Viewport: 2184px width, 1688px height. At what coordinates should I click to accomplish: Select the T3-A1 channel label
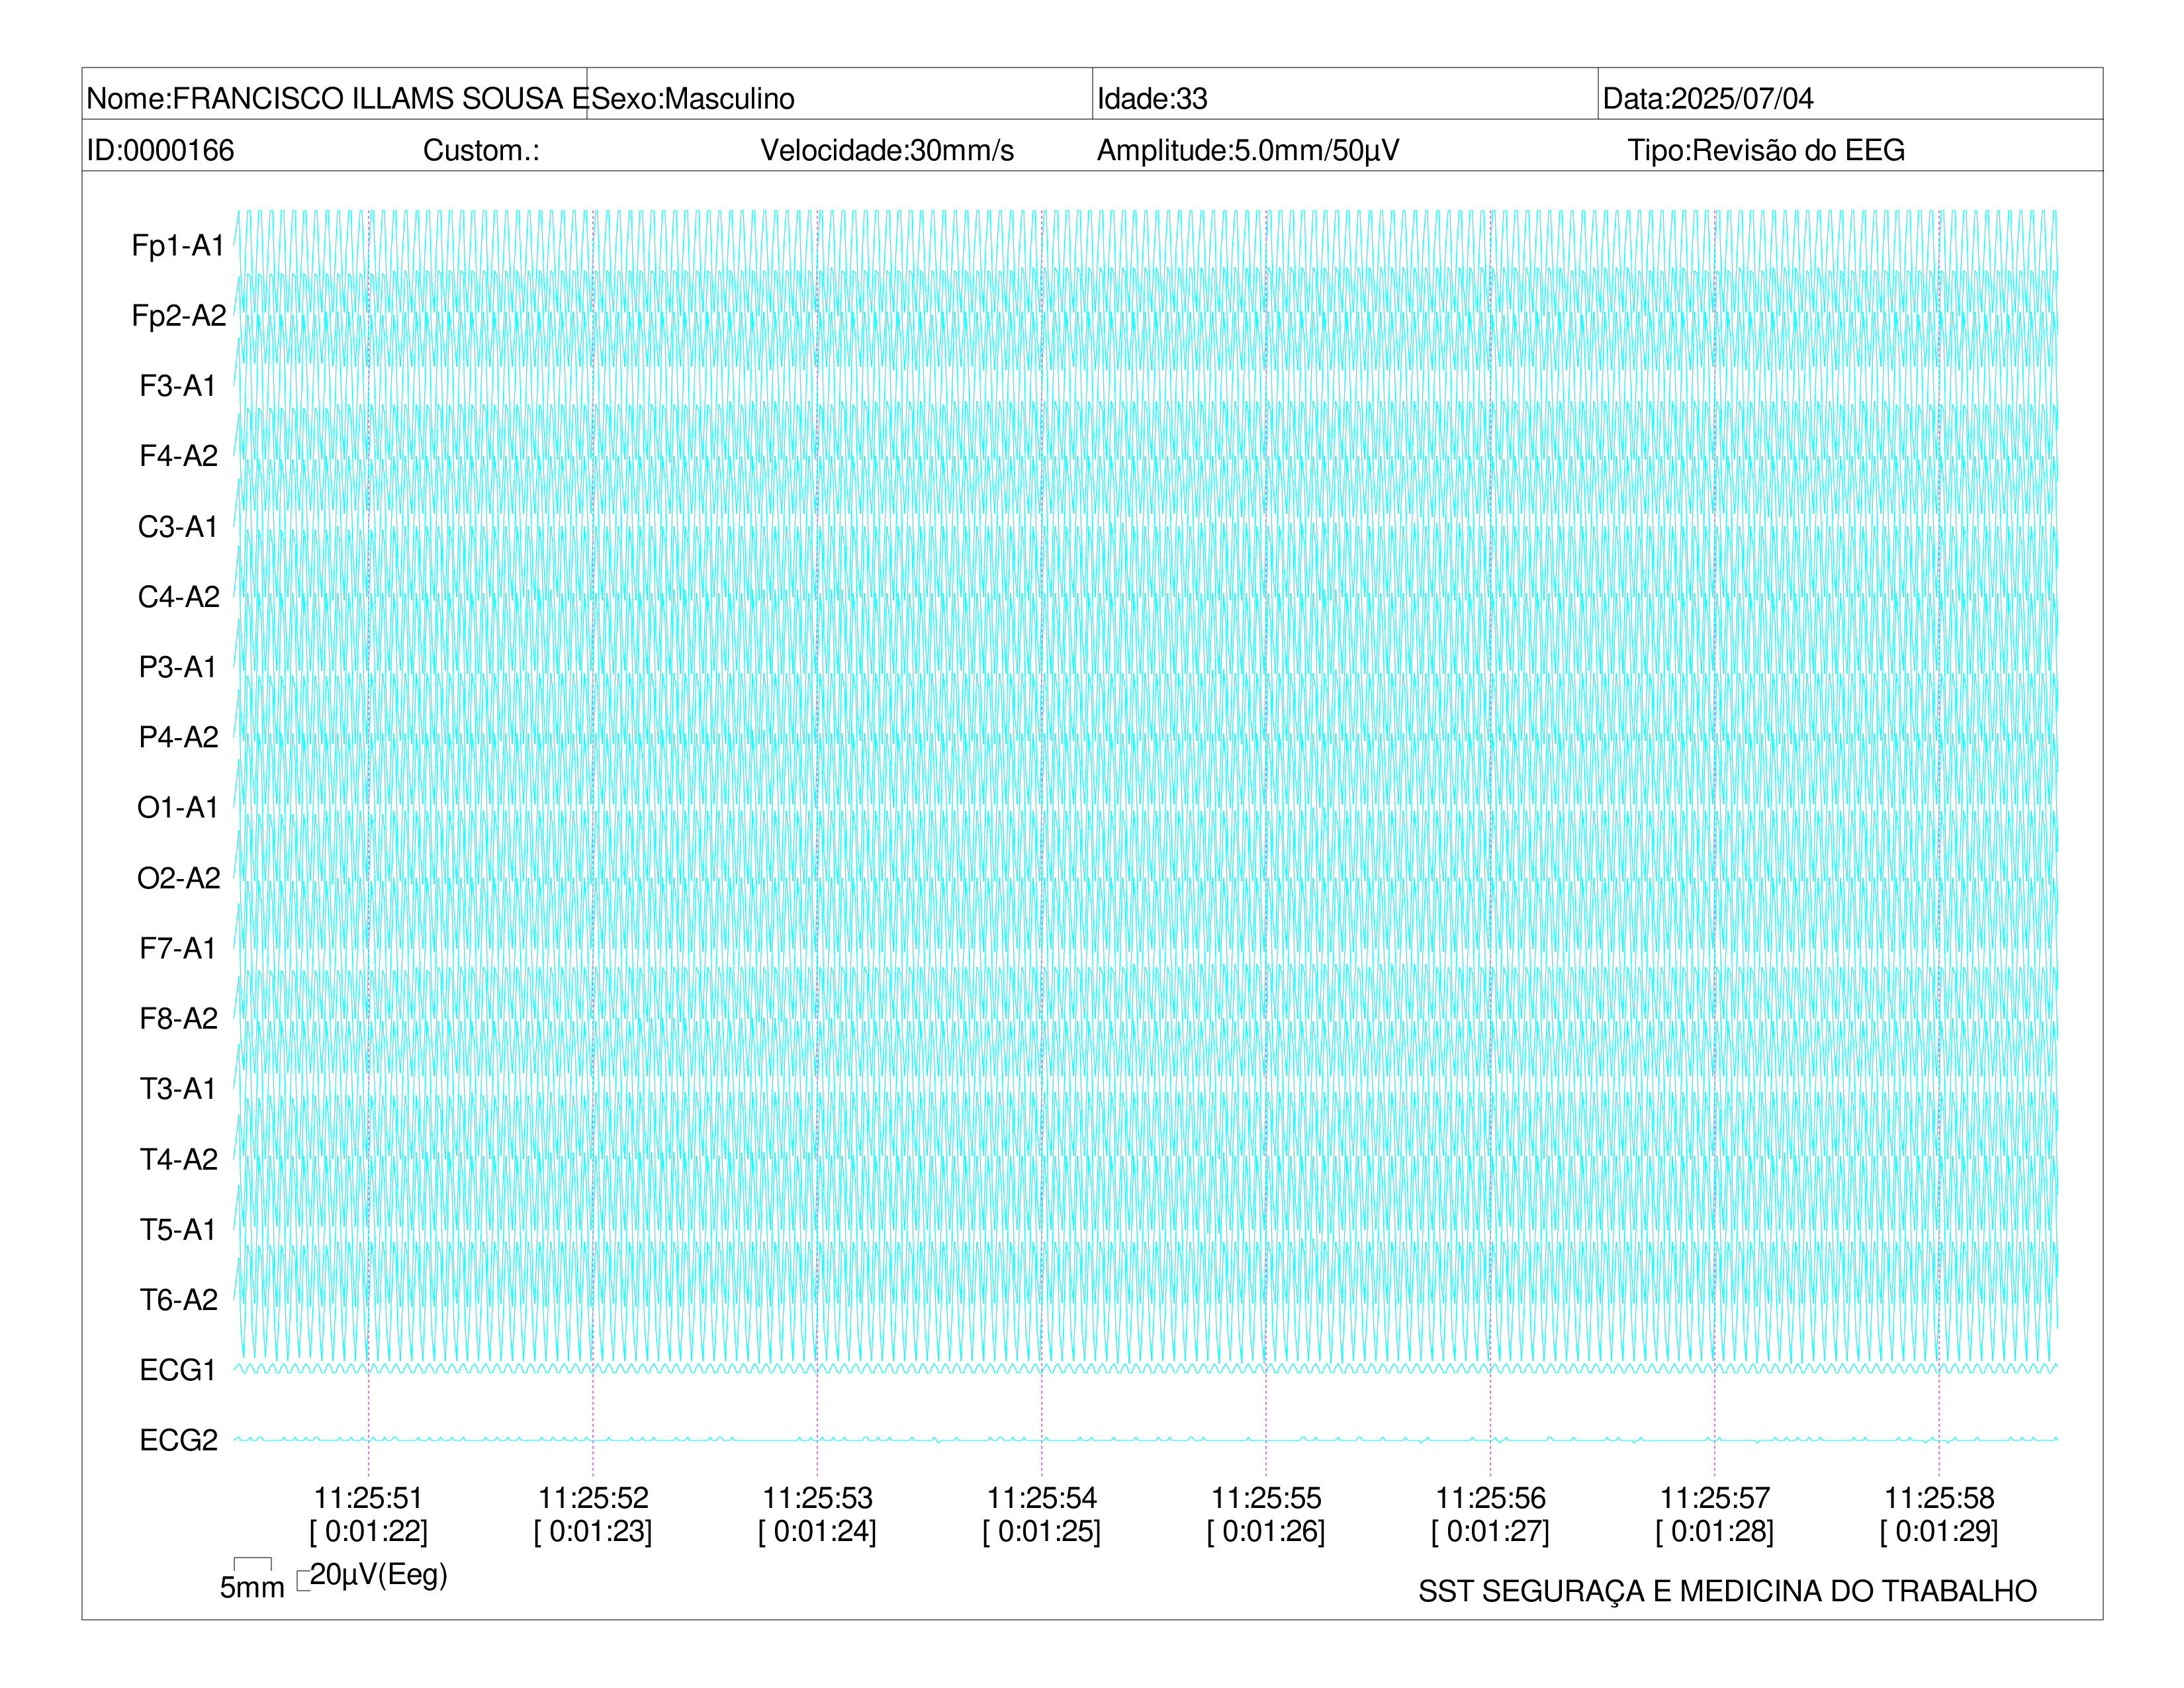pyautogui.click(x=178, y=1089)
